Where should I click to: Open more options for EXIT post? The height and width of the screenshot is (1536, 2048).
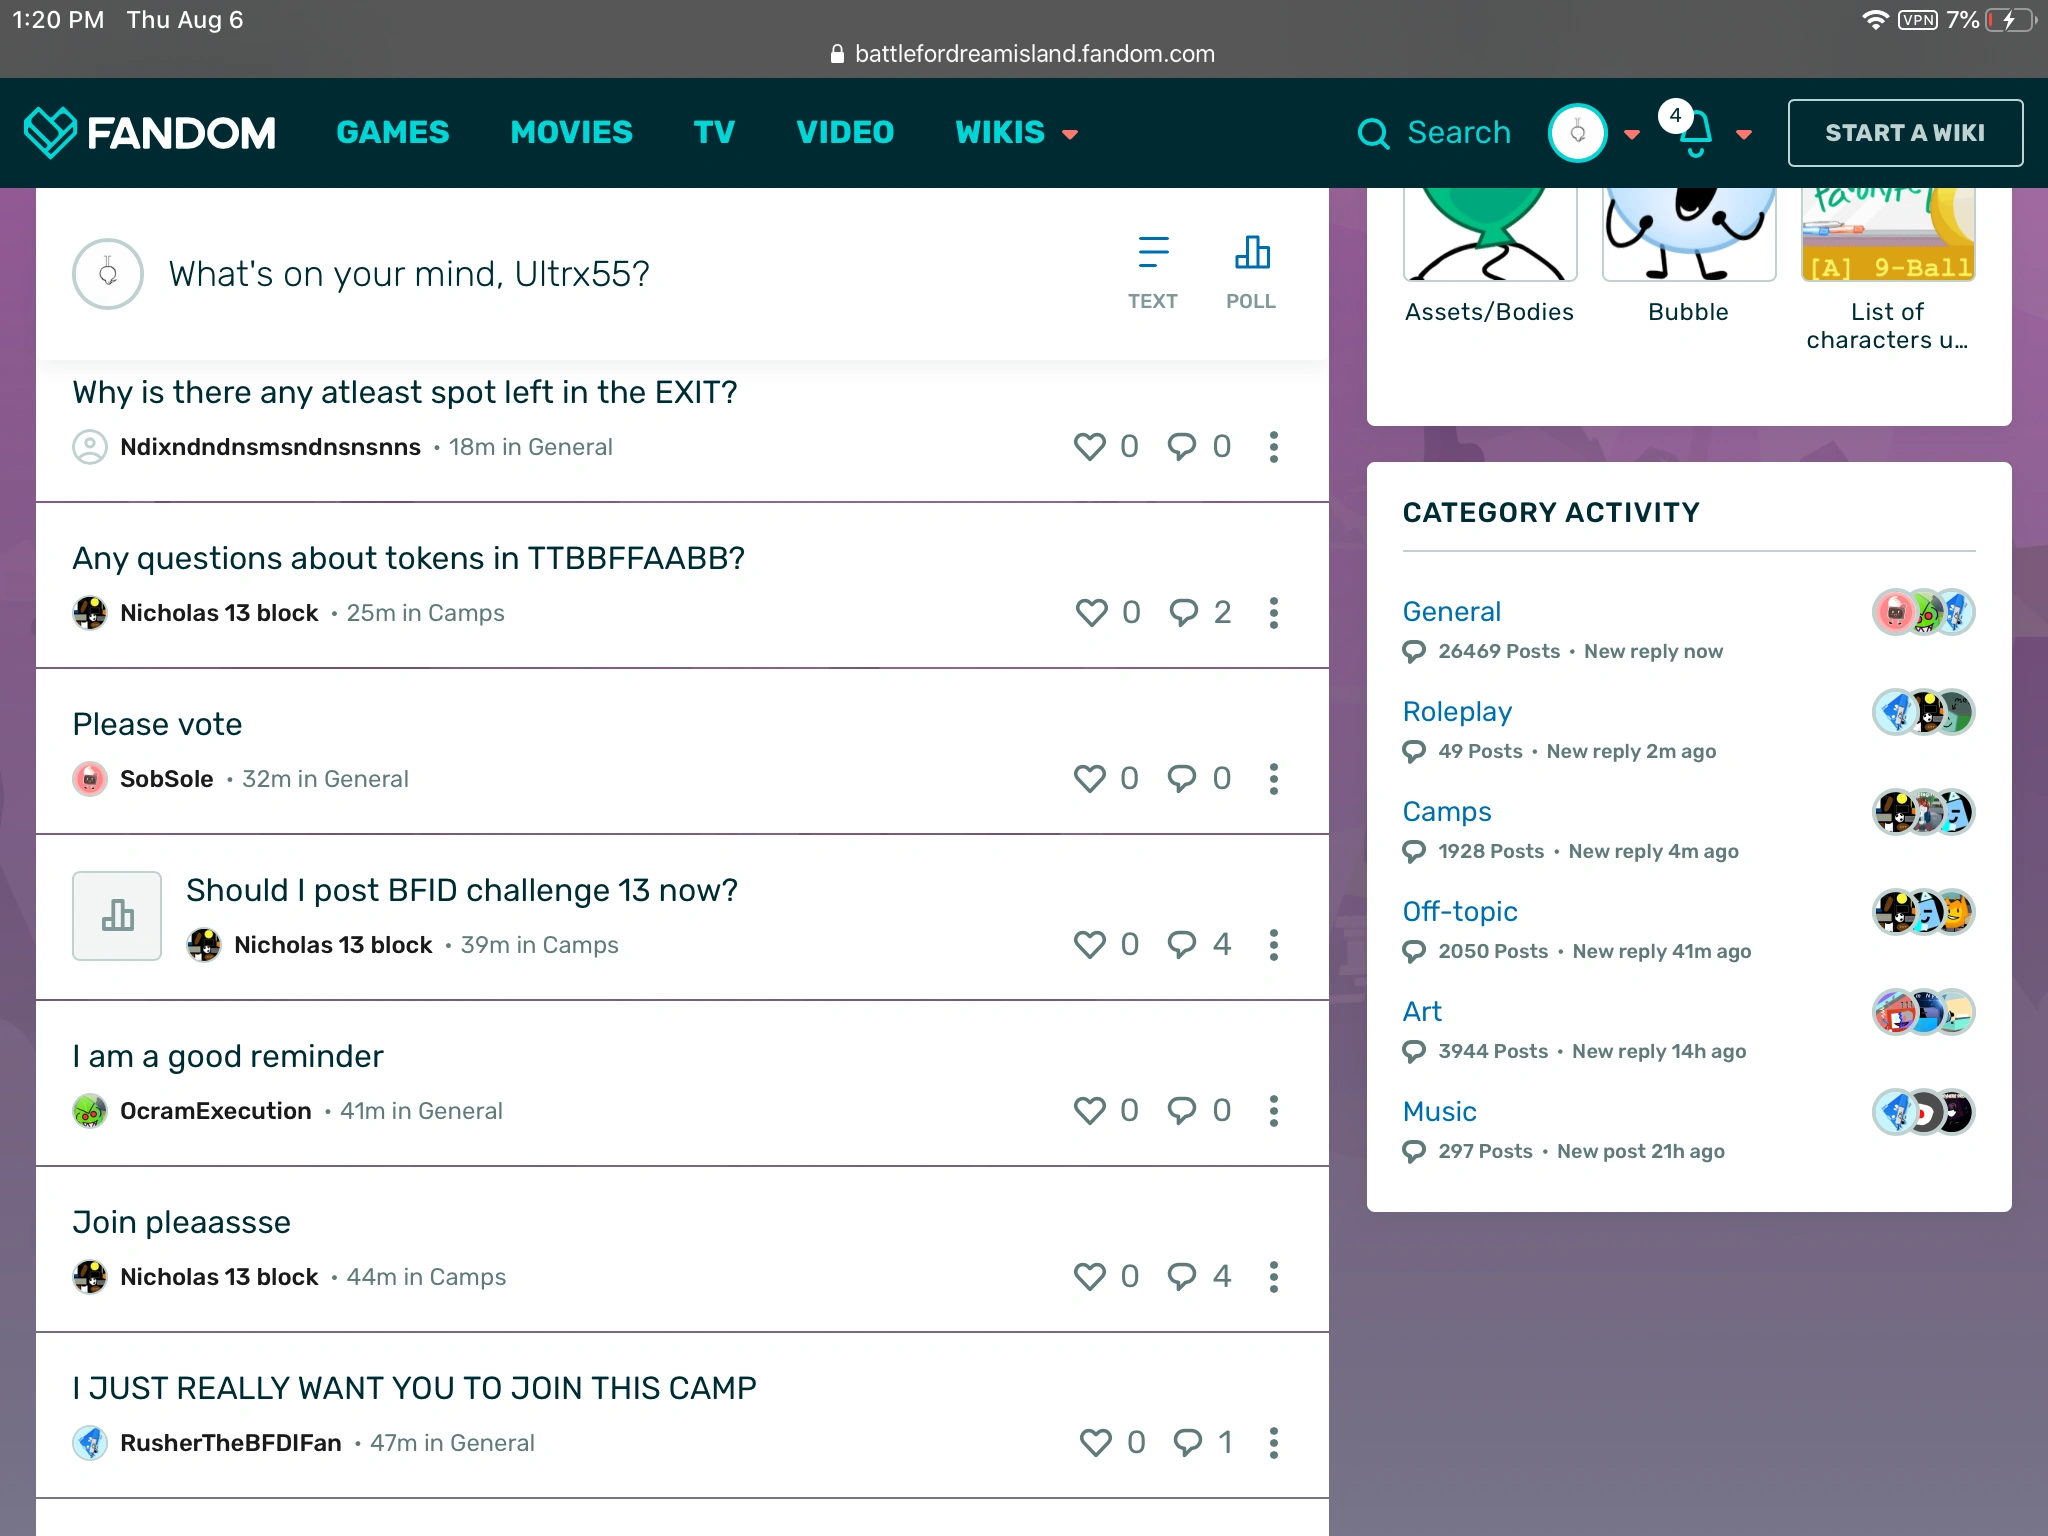1273,446
